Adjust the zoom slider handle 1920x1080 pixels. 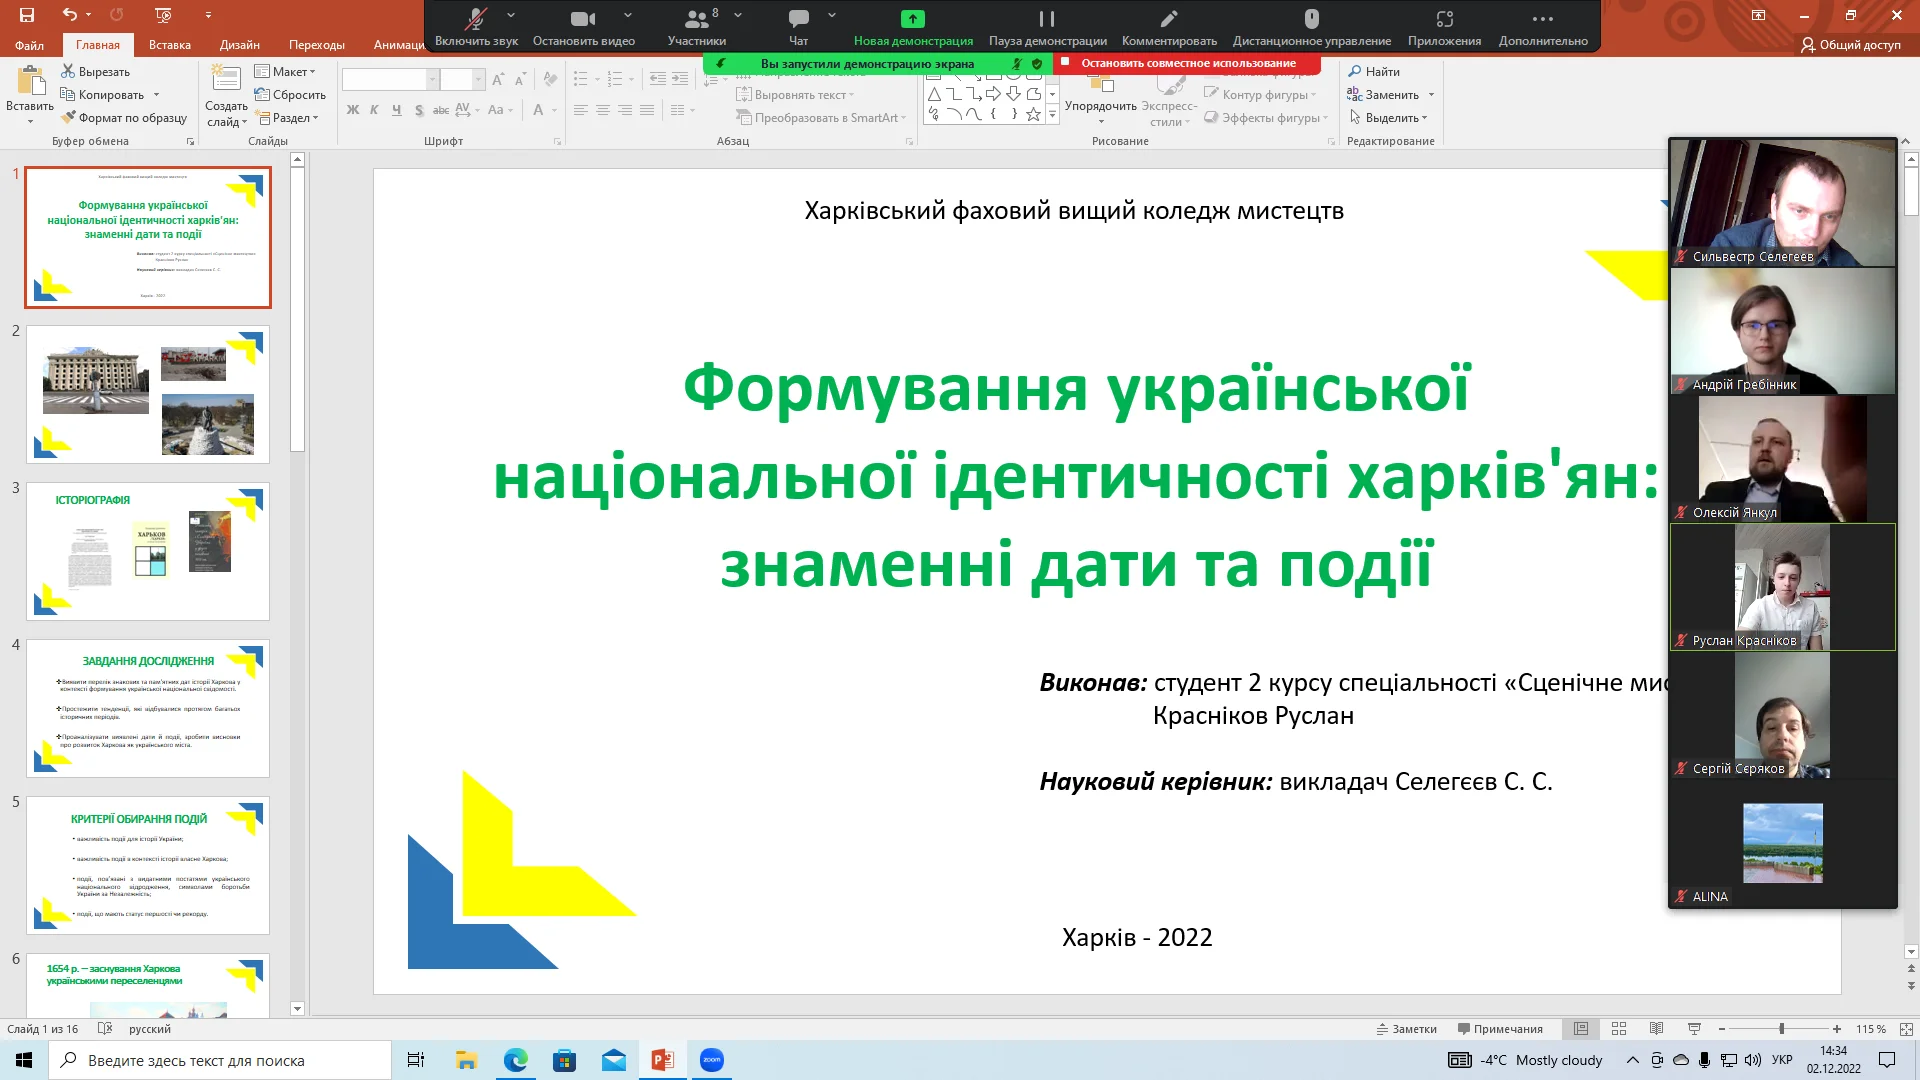(x=1781, y=1029)
